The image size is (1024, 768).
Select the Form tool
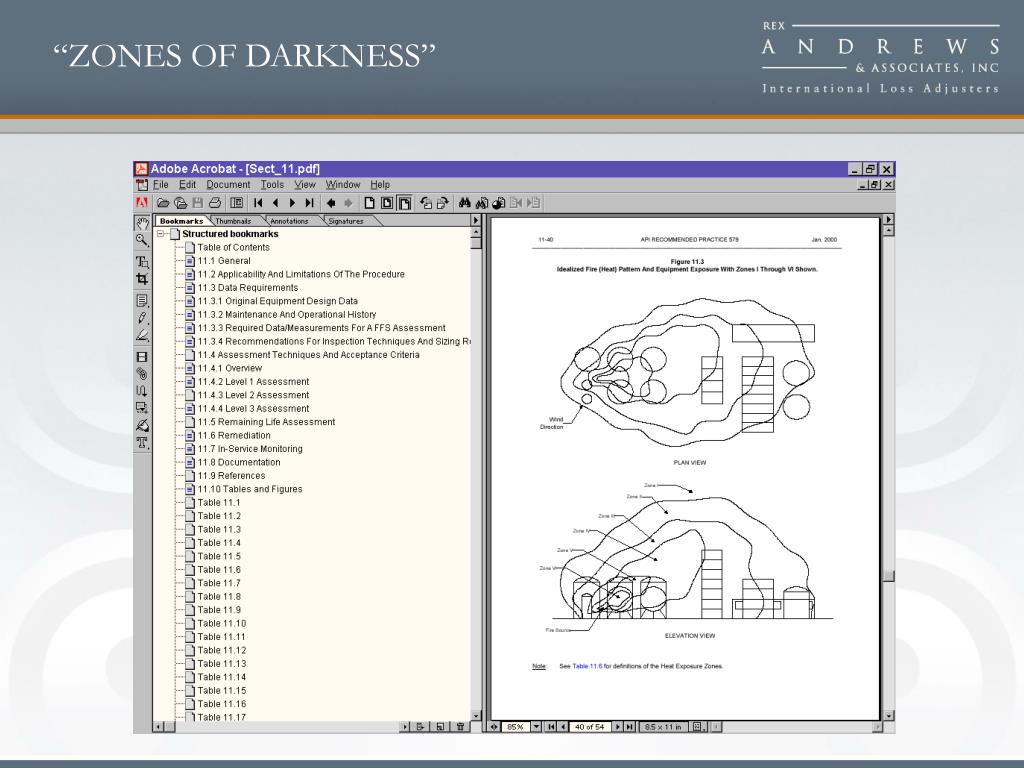pos(142,408)
